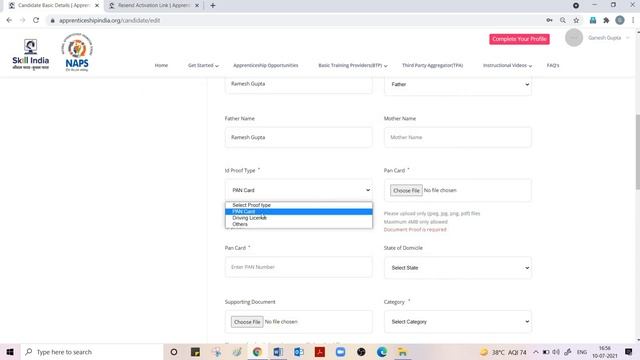Open Sticky Notes from the taskbar

pos(195,352)
